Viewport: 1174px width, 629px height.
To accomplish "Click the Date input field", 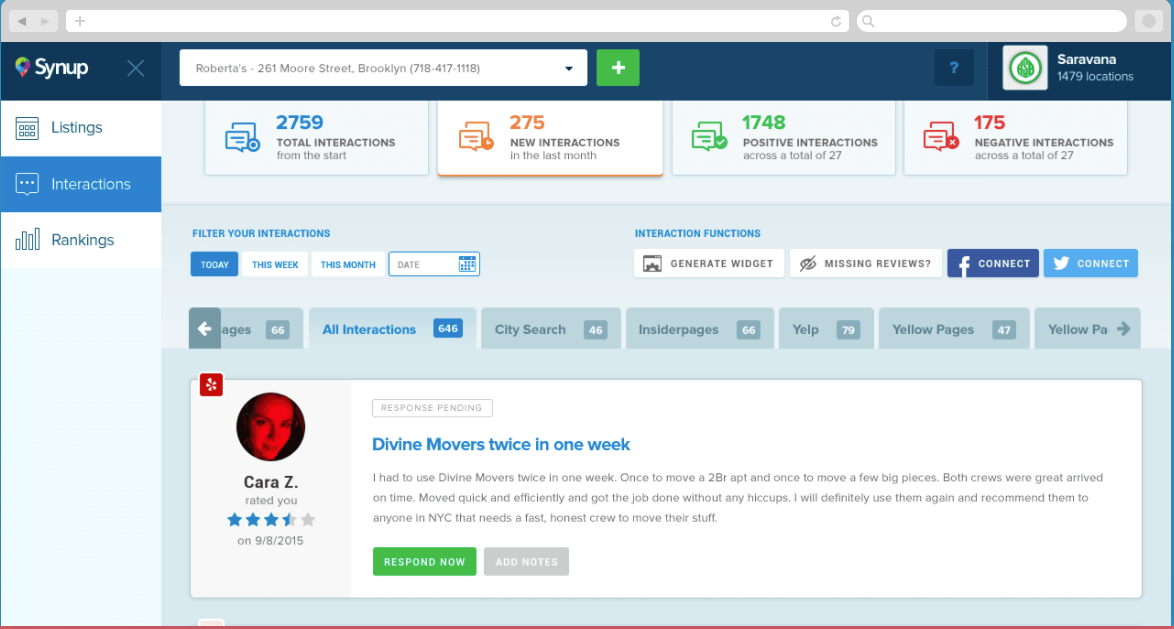I will tap(434, 264).
